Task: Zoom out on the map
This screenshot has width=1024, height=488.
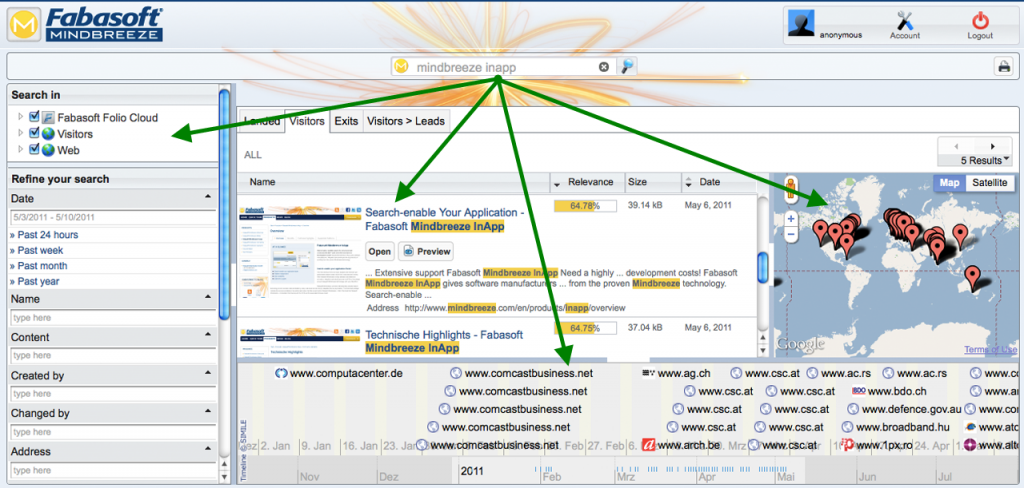Action: tap(791, 234)
